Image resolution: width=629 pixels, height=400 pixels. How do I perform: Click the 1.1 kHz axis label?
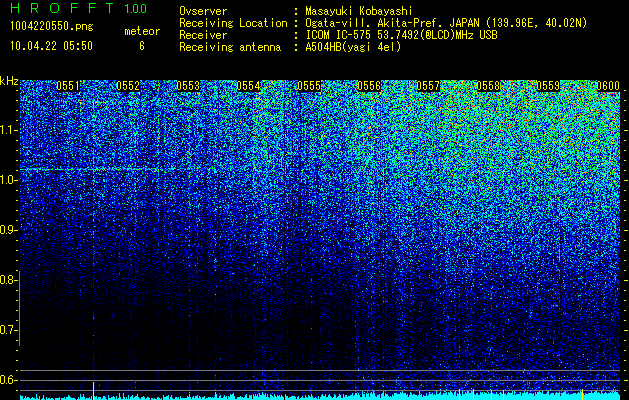[x=9, y=130]
